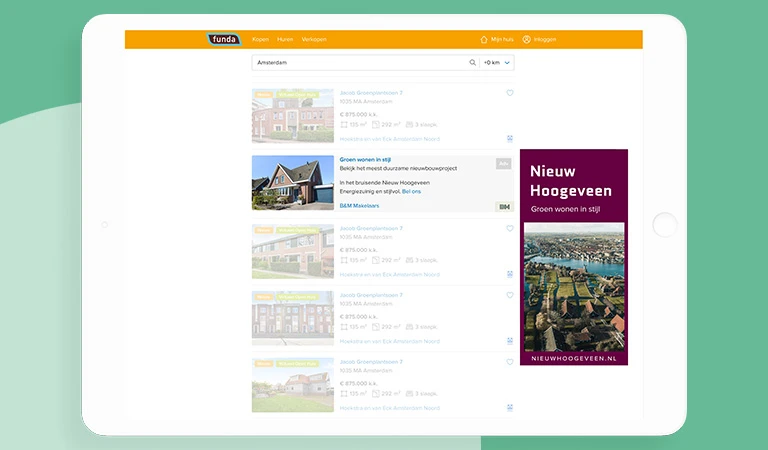Tap the tablet's round home button

pyautogui.click(x=665, y=225)
